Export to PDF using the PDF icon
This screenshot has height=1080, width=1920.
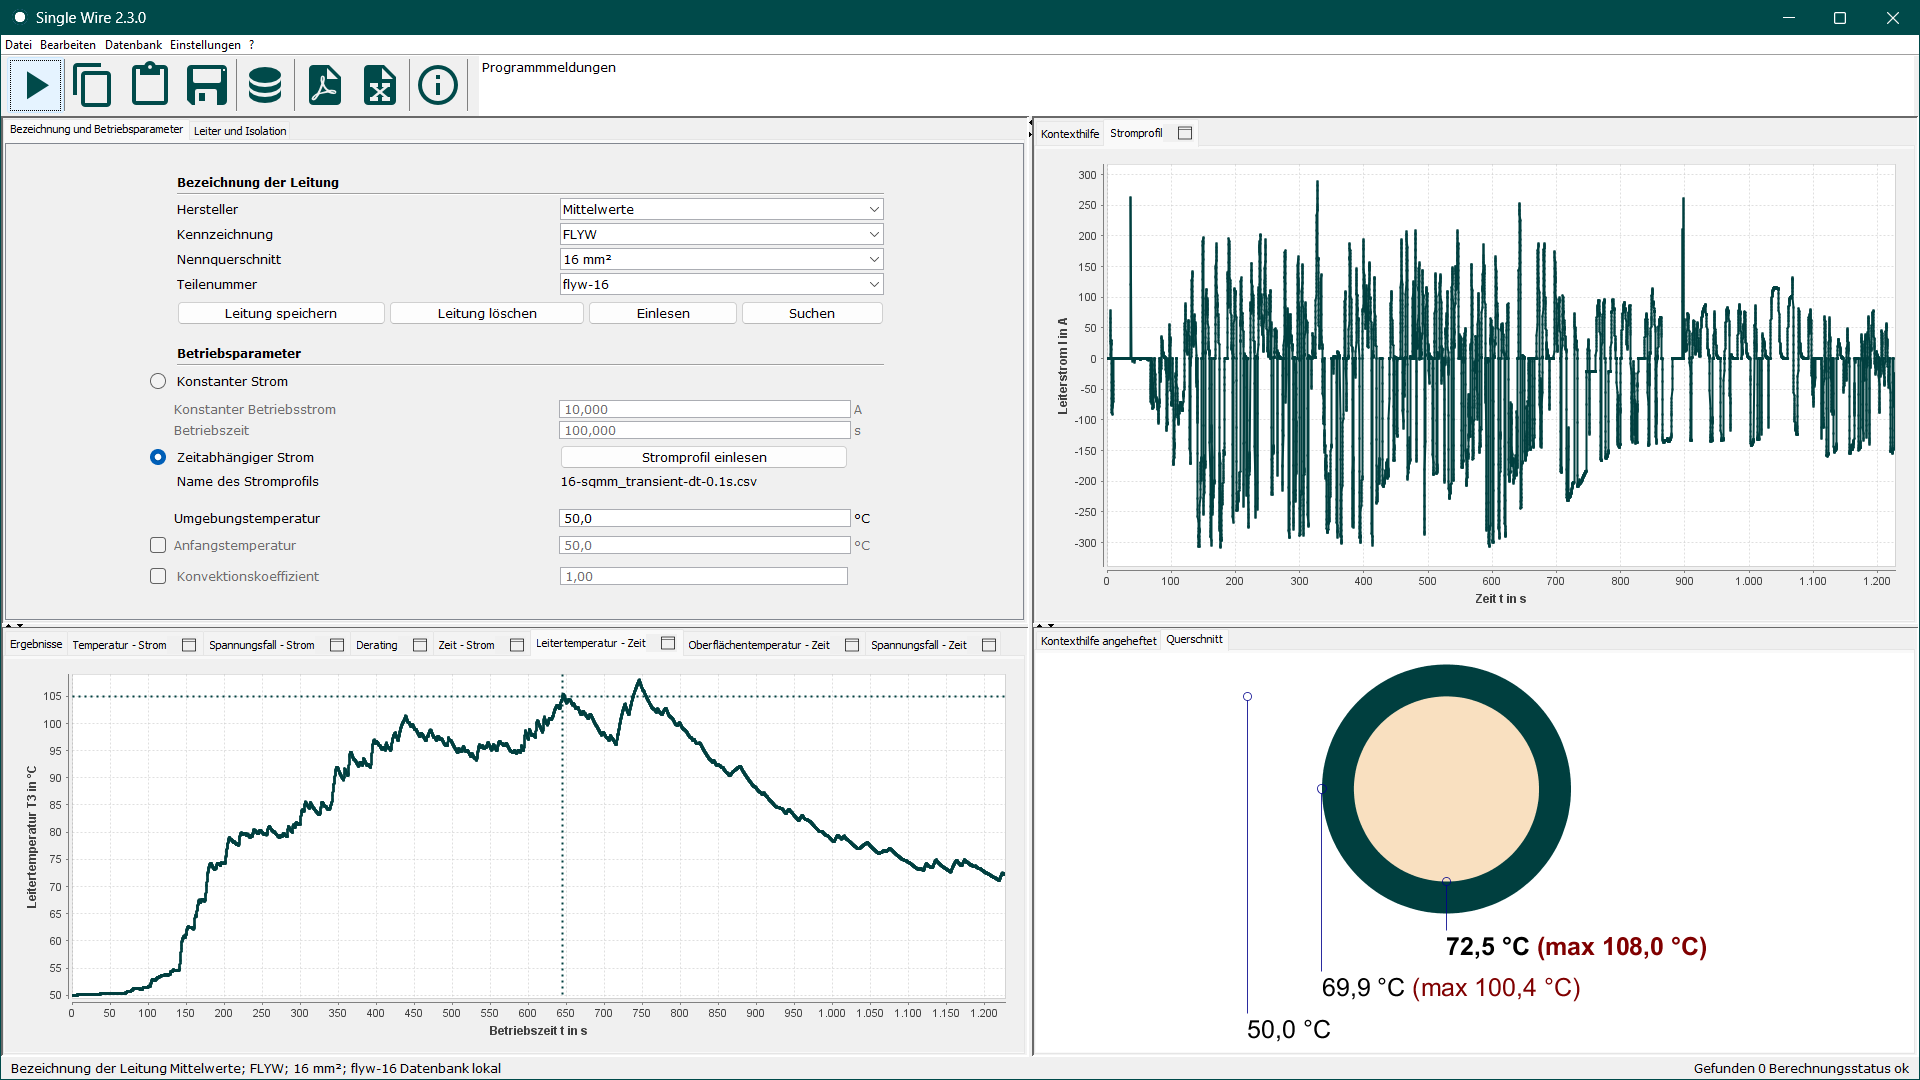(x=324, y=85)
